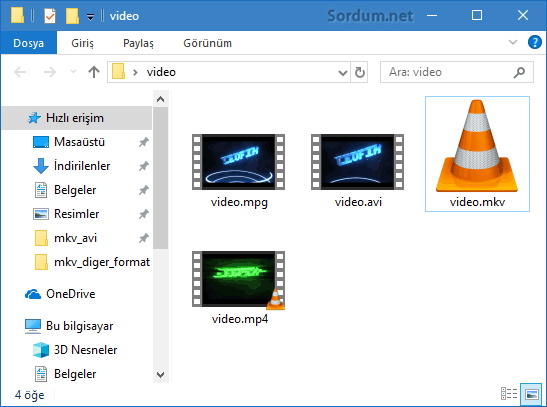
Task: Refresh the video folder
Action: 359,72
